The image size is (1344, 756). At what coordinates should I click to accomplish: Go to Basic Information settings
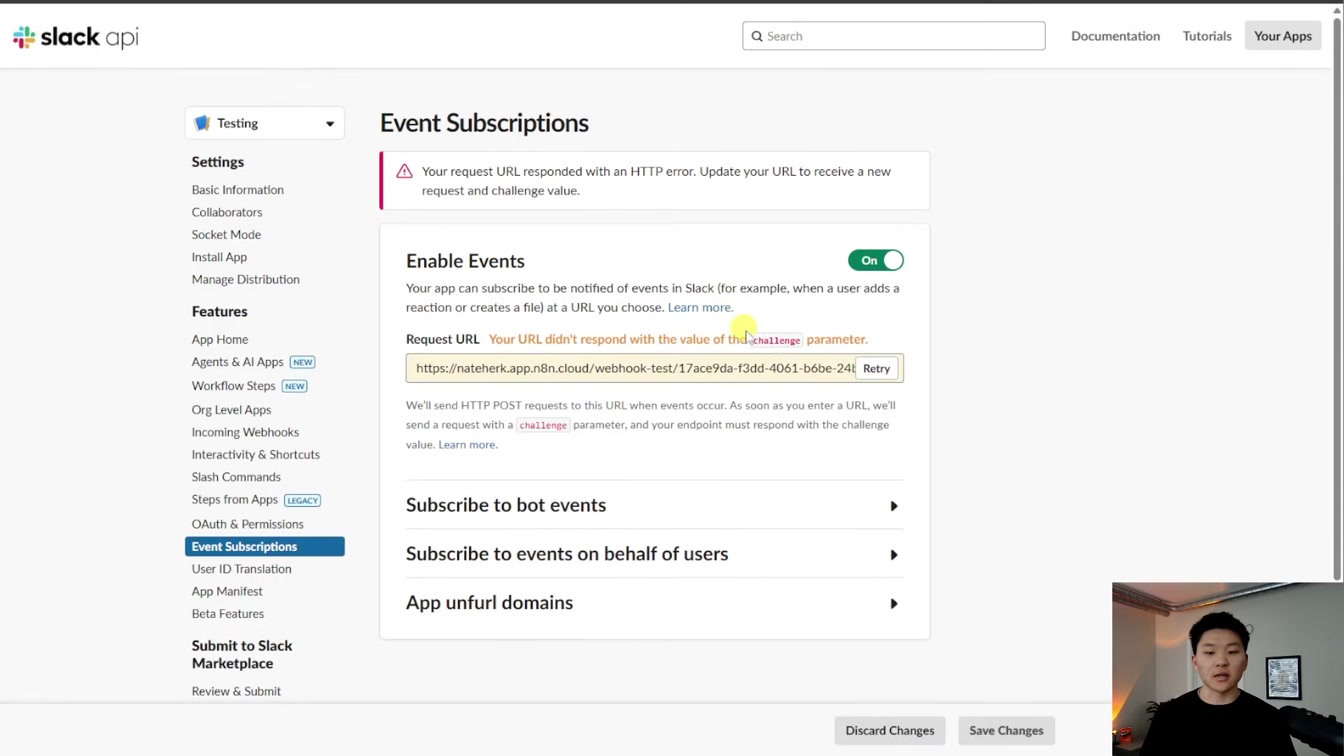click(238, 190)
